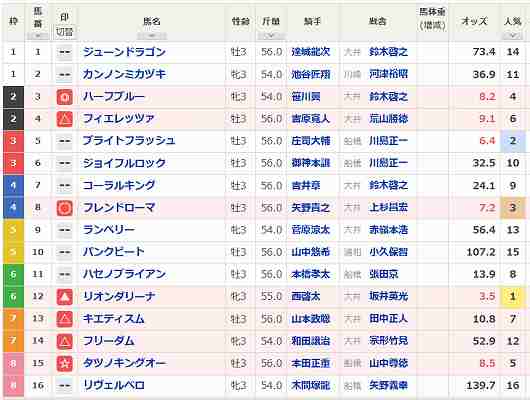530x400 pixels.
Task: Open trainer page for 坂井英光
Action: 388,297
